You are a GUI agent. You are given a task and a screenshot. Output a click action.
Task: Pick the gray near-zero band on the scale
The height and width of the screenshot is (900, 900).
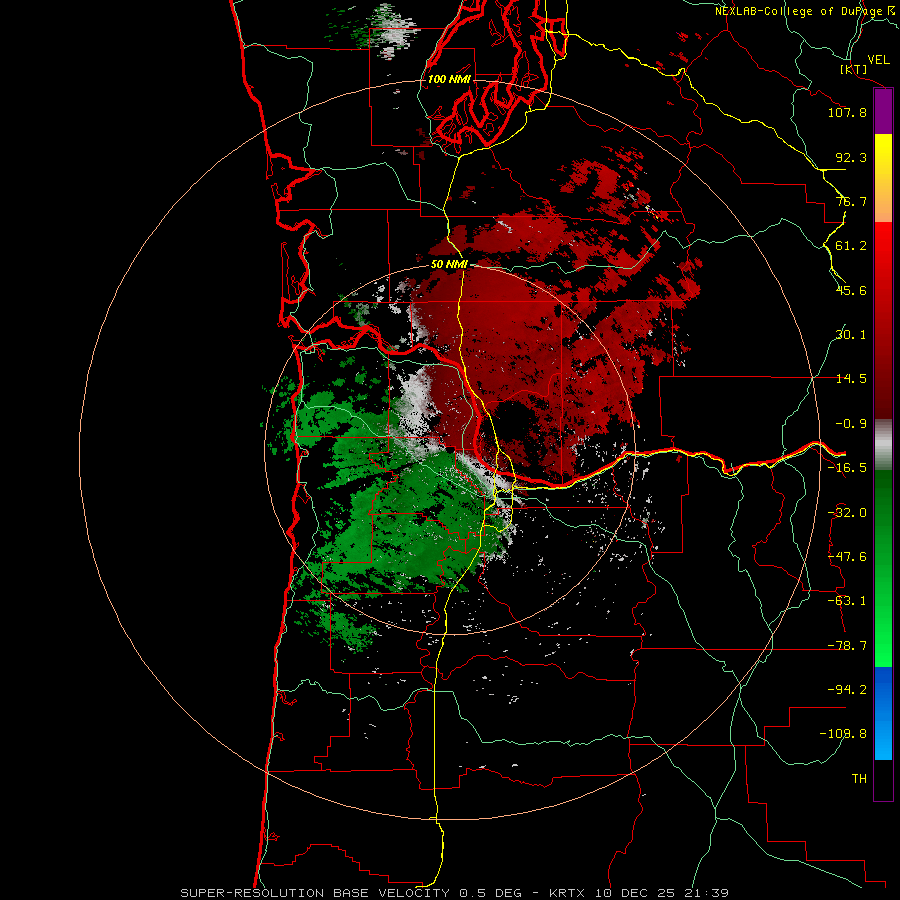(x=883, y=444)
